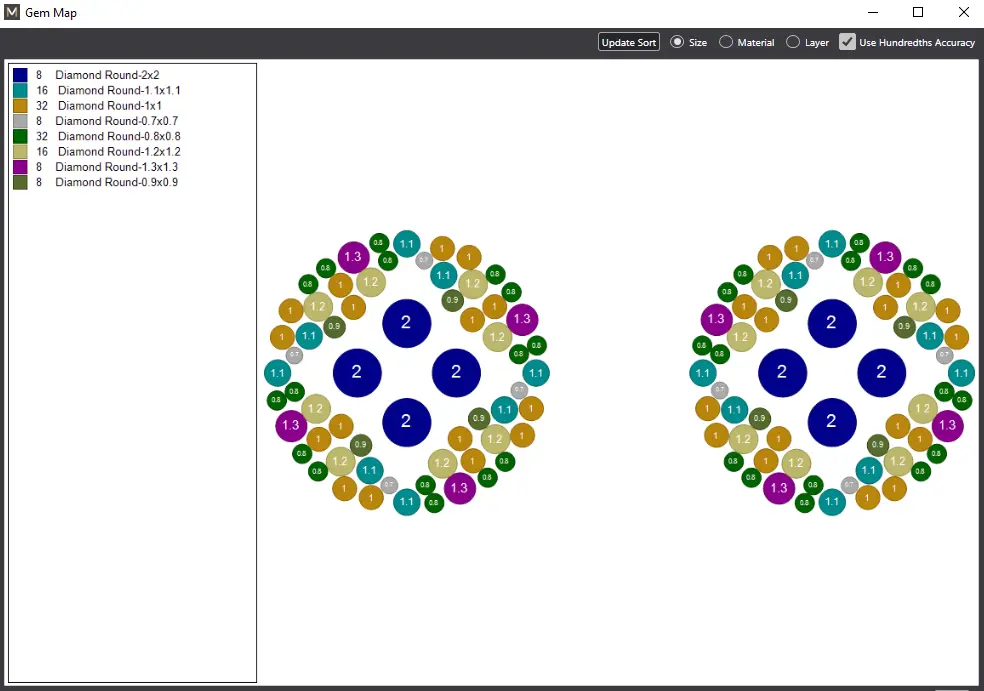Select the Diamond Round-0.8x0.8 legend entry
The width and height of the screenshot is (984, 691).
click(118, 136)
